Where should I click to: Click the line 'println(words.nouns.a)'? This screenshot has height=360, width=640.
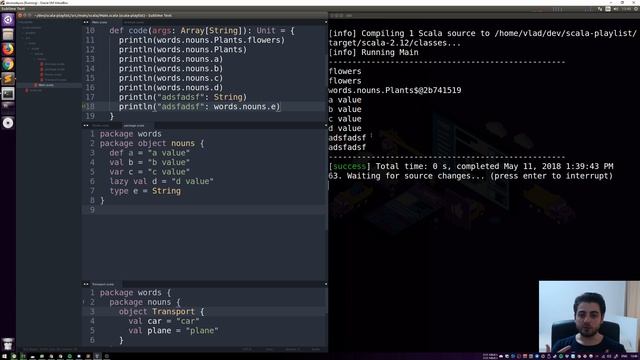coord(171,59)
